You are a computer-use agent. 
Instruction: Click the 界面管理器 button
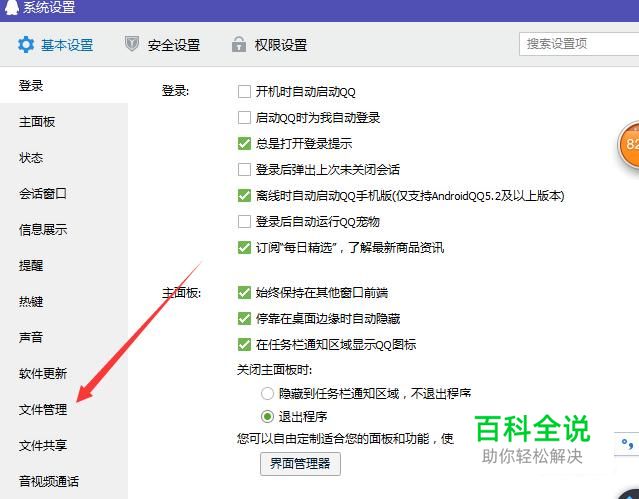tap(300, 464)
